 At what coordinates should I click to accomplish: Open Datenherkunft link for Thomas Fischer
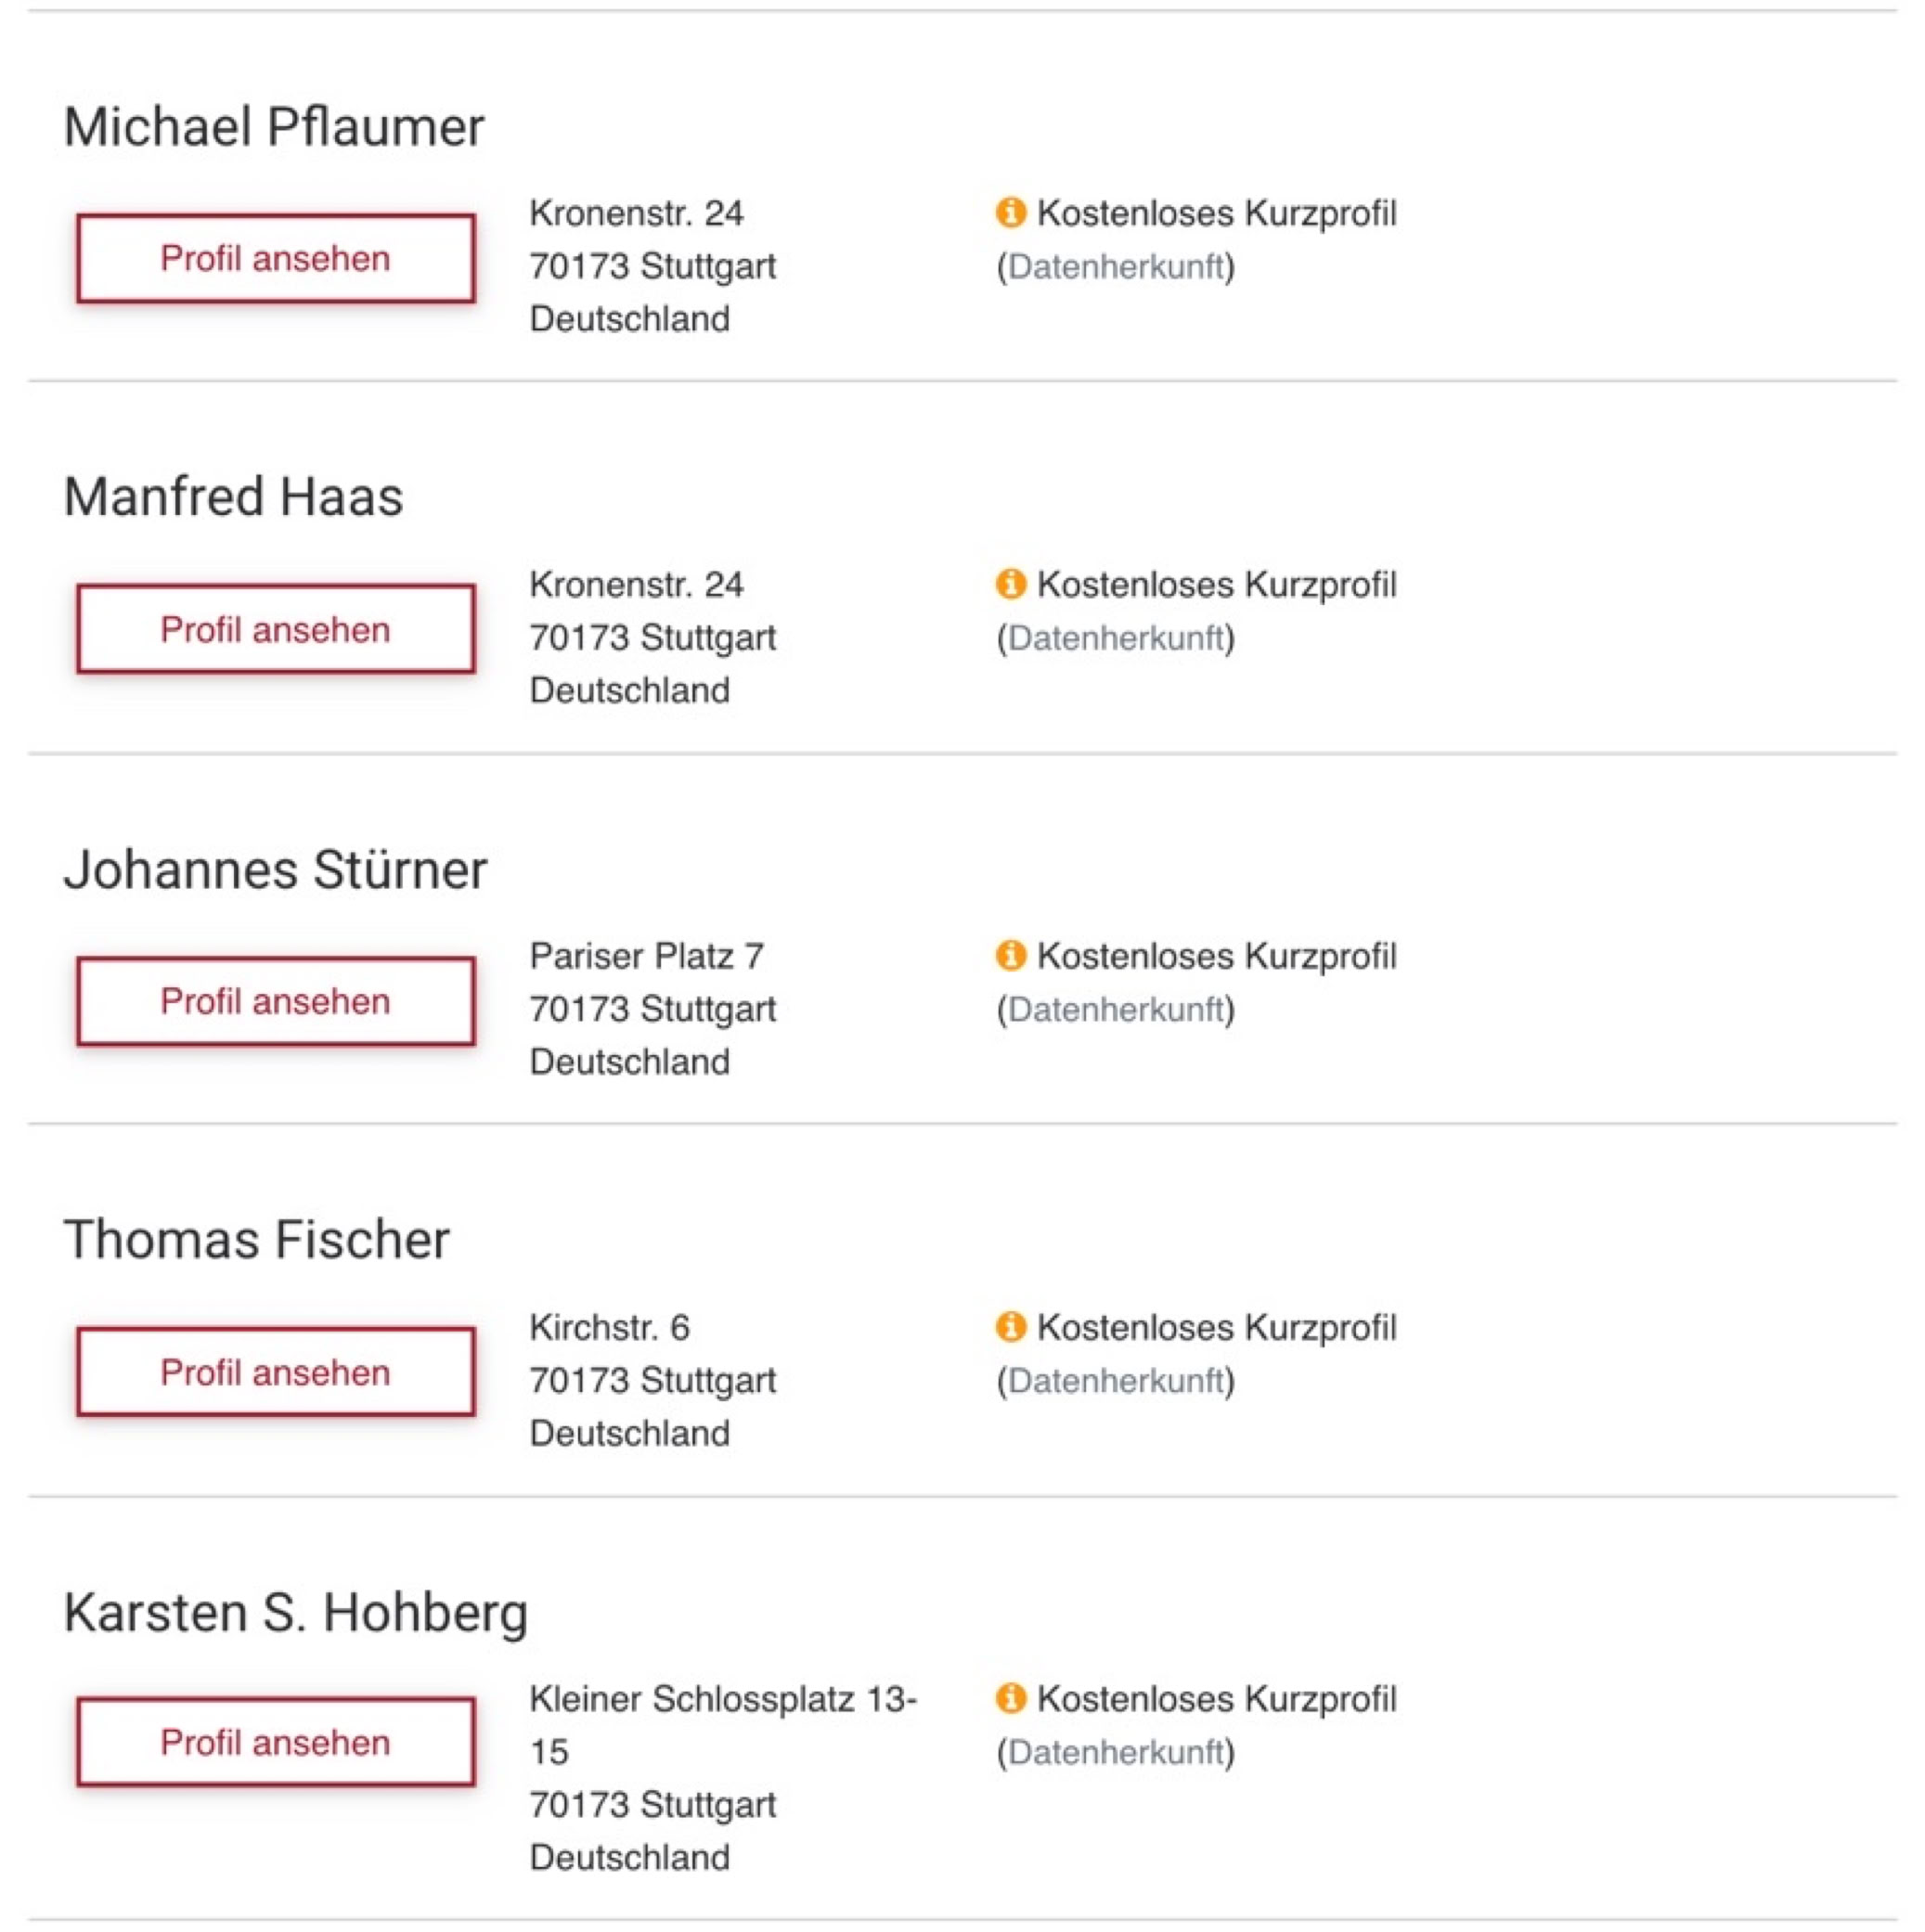(1115, 1381)
